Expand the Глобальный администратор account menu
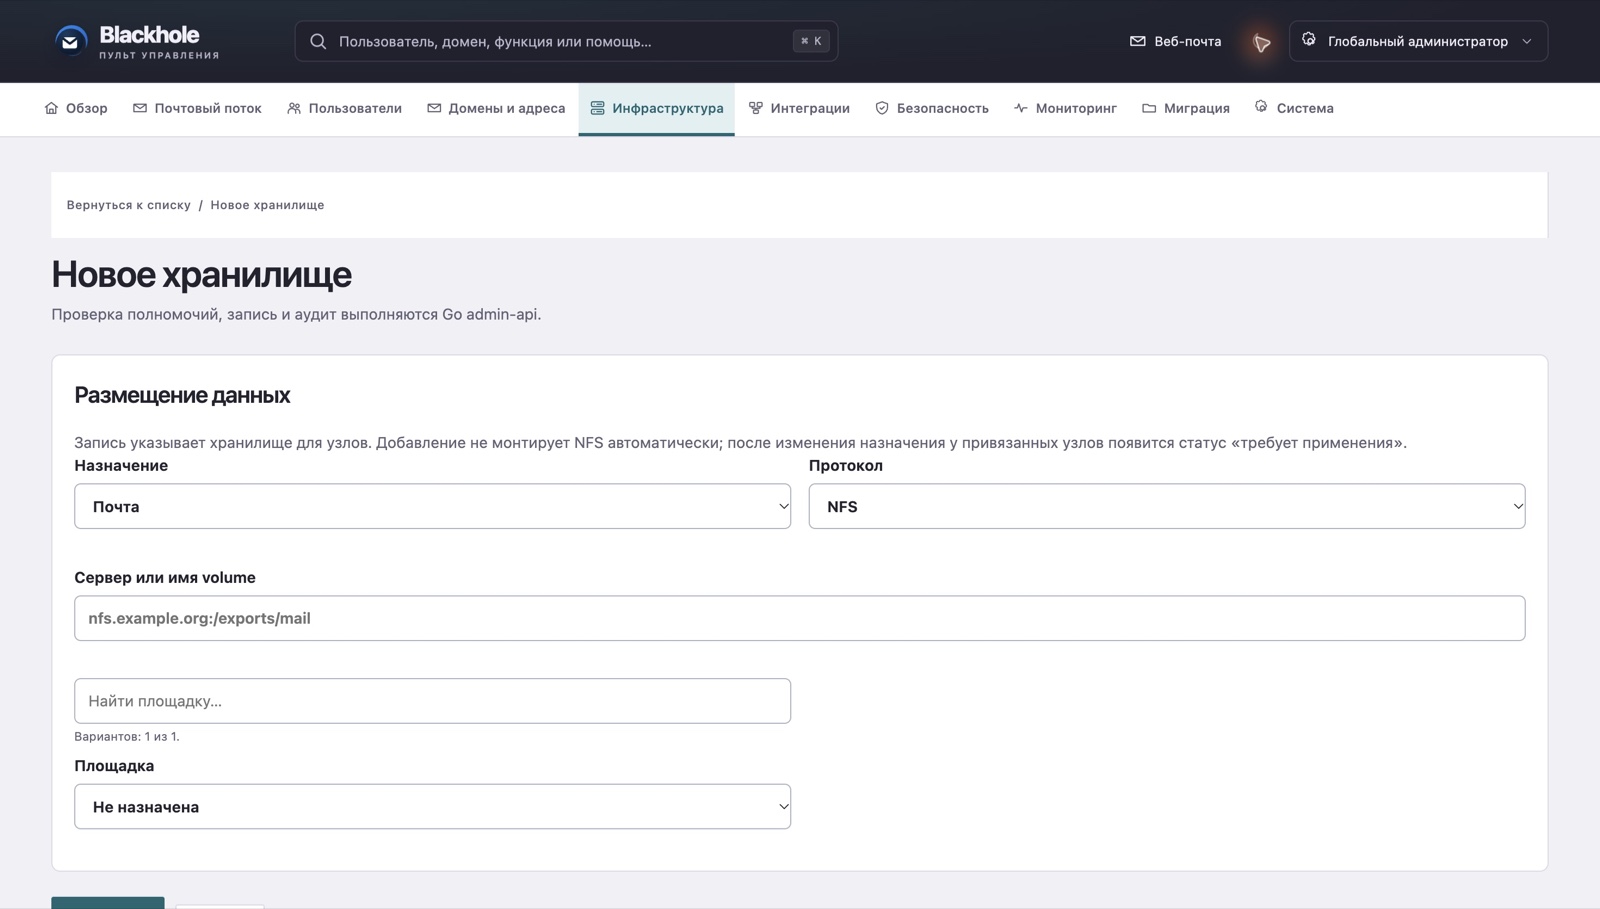1600x909 pixels. [1418, 41]
